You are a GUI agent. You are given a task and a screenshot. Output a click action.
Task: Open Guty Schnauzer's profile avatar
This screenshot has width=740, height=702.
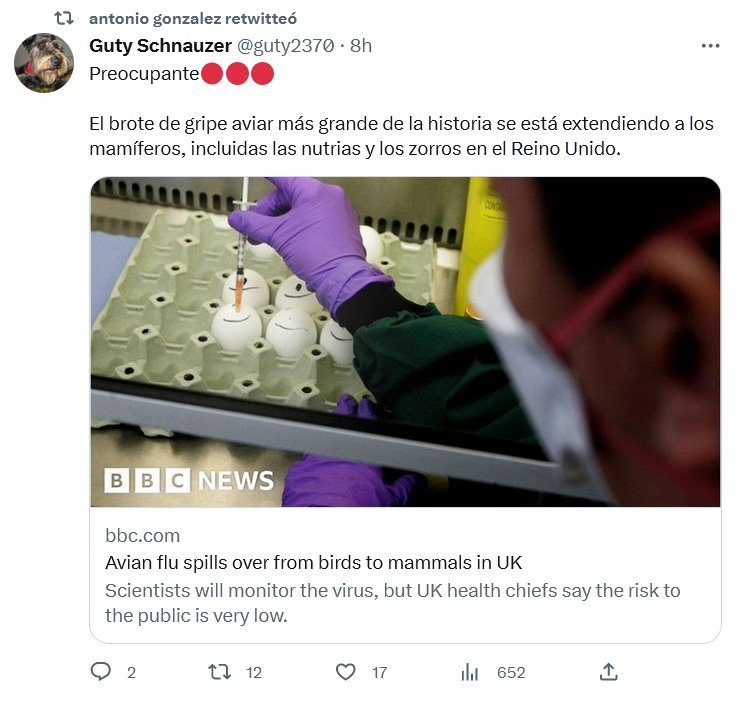point(44,63)
